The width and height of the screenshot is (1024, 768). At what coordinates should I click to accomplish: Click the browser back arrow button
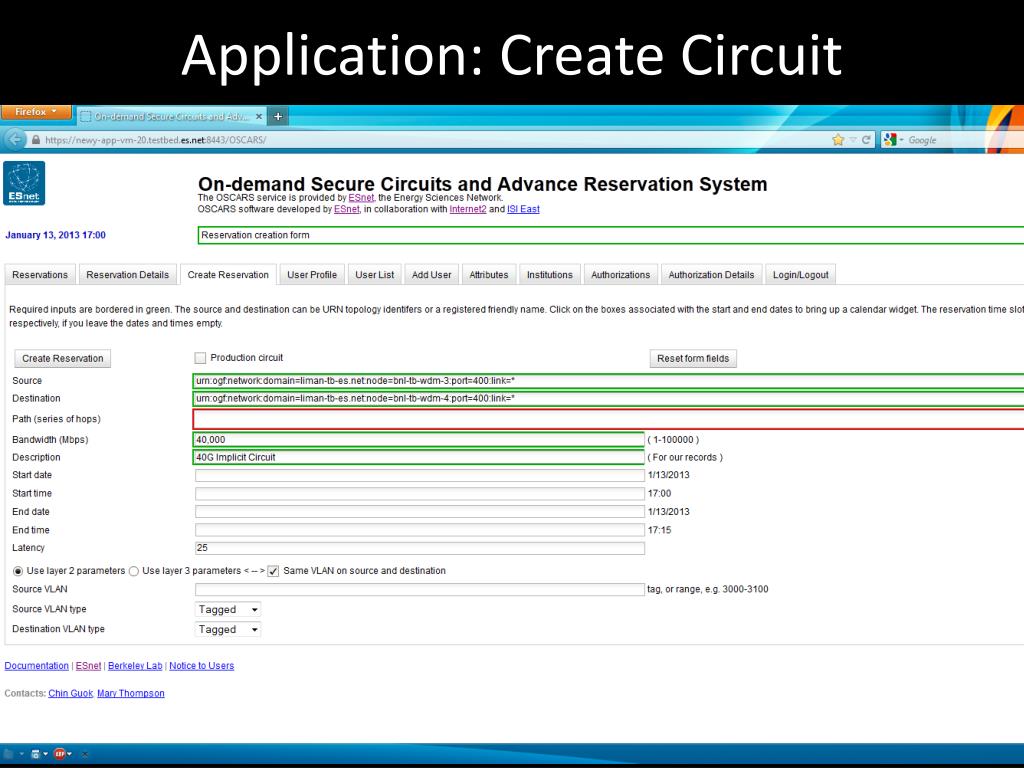click(15, 140)
